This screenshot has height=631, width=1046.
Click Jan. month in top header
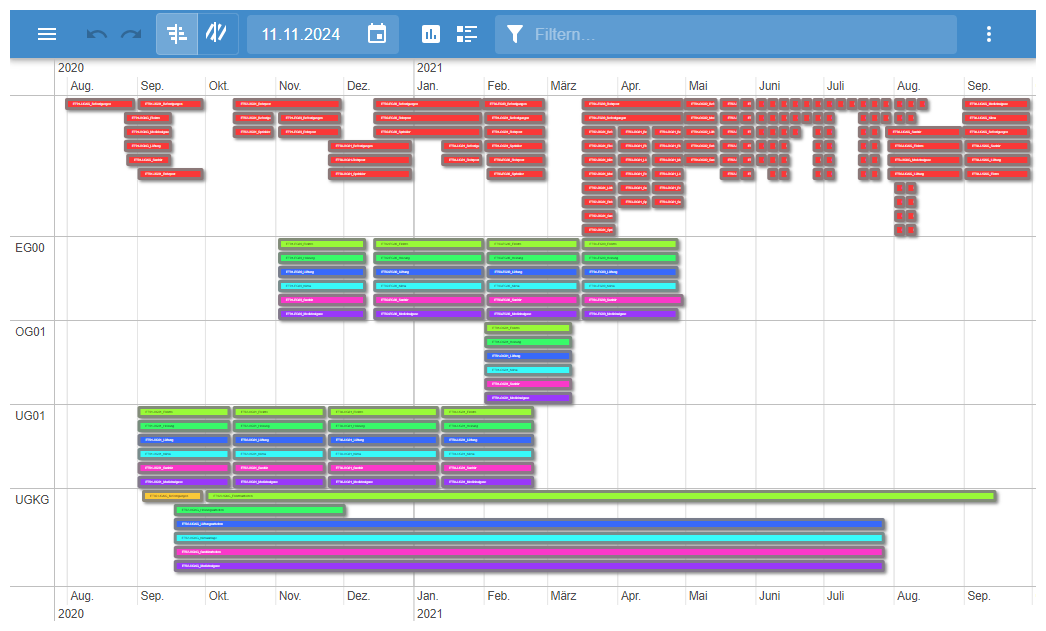coord(428,86)
